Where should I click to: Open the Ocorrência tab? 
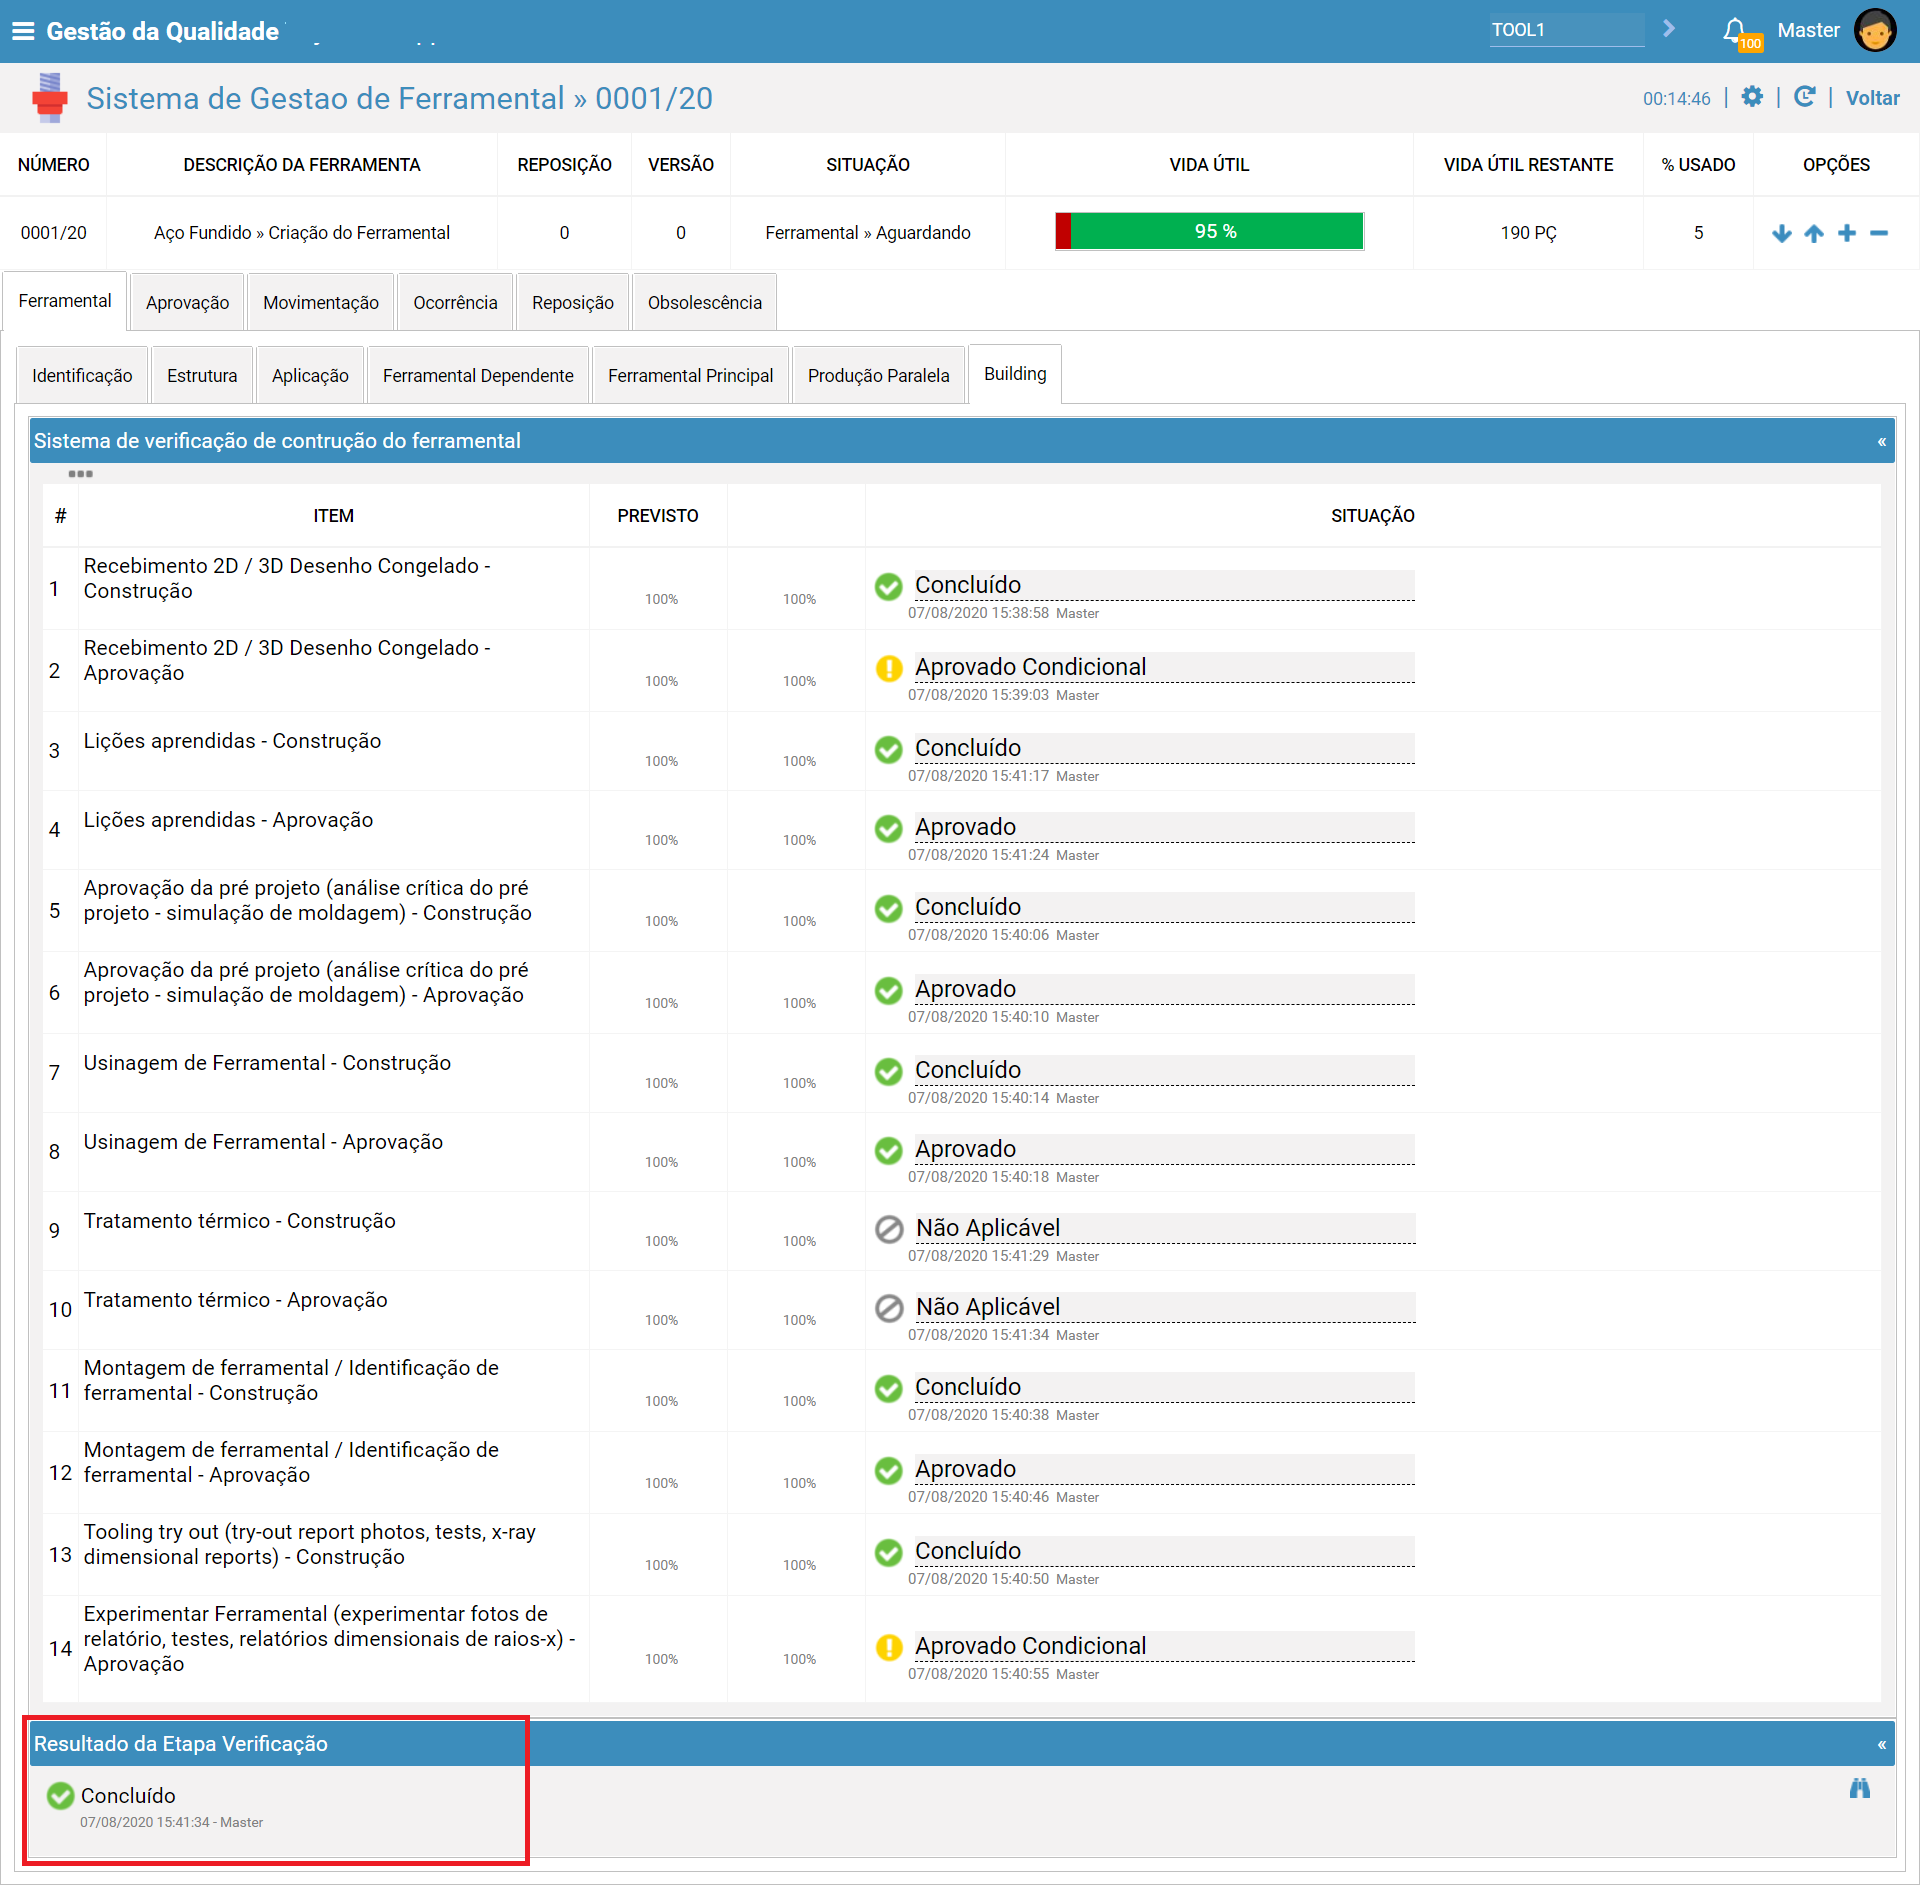coord(455,303)
